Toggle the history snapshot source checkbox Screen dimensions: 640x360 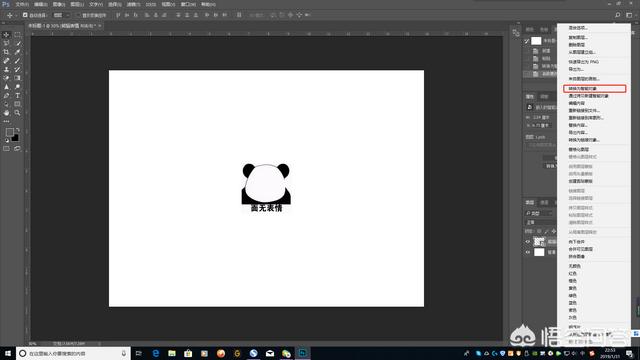(527, 41)
